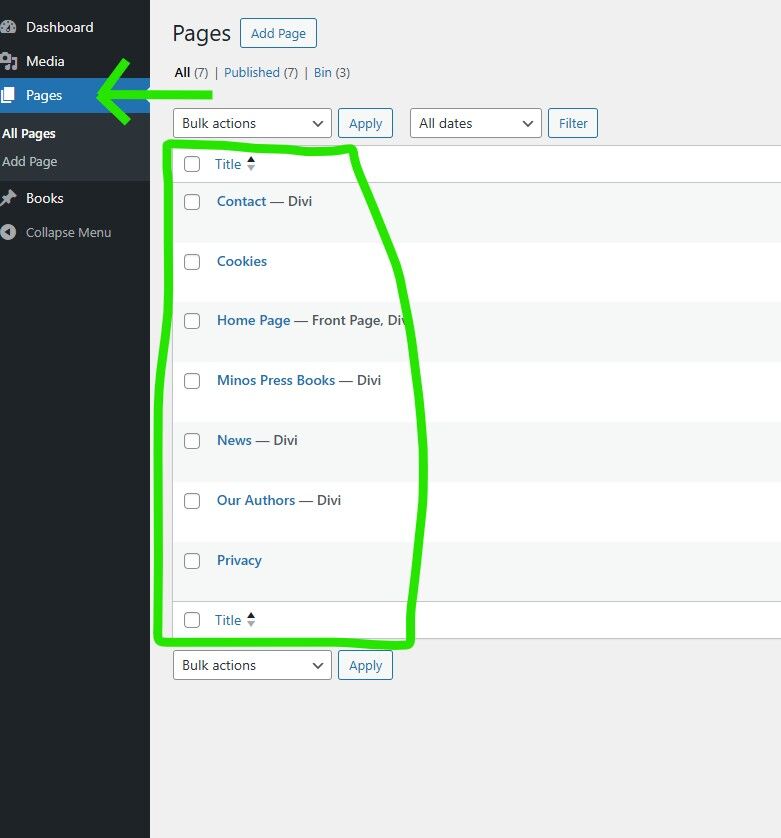Click the bottom Apply button
Viewport: 781px width, 838px height.
click(x=366, y=665)
